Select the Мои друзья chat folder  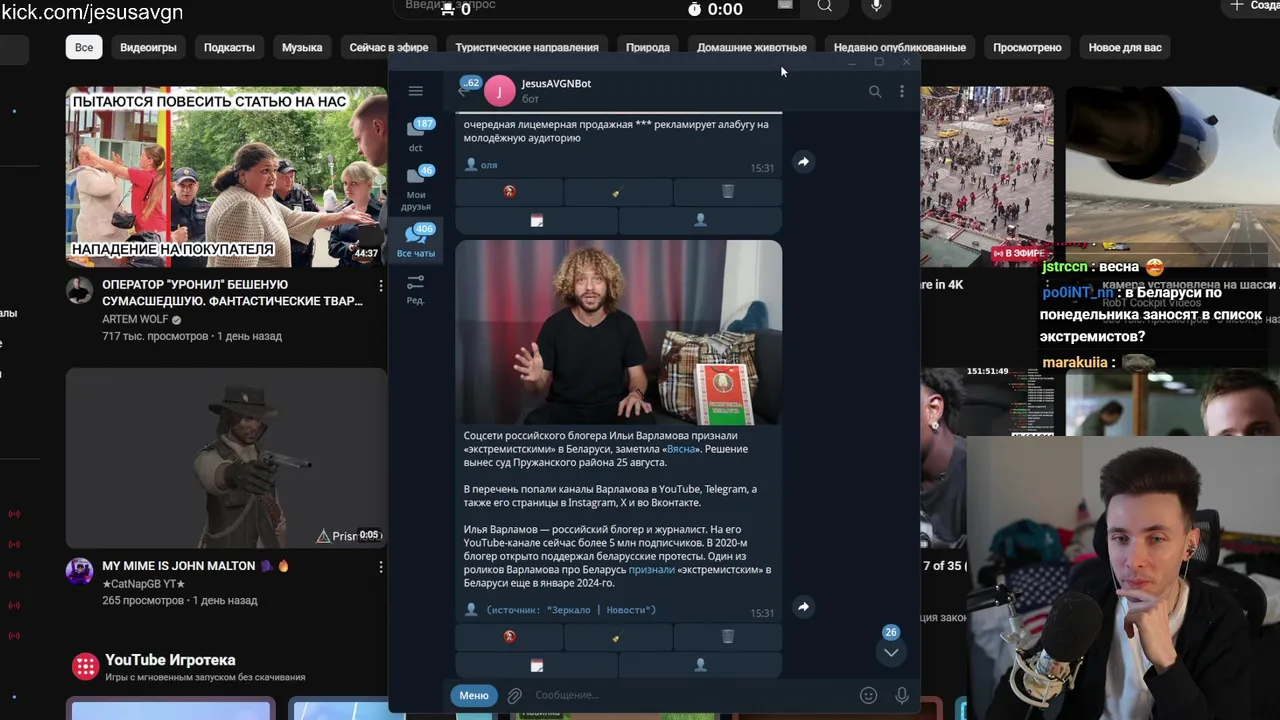pos(416,188)
